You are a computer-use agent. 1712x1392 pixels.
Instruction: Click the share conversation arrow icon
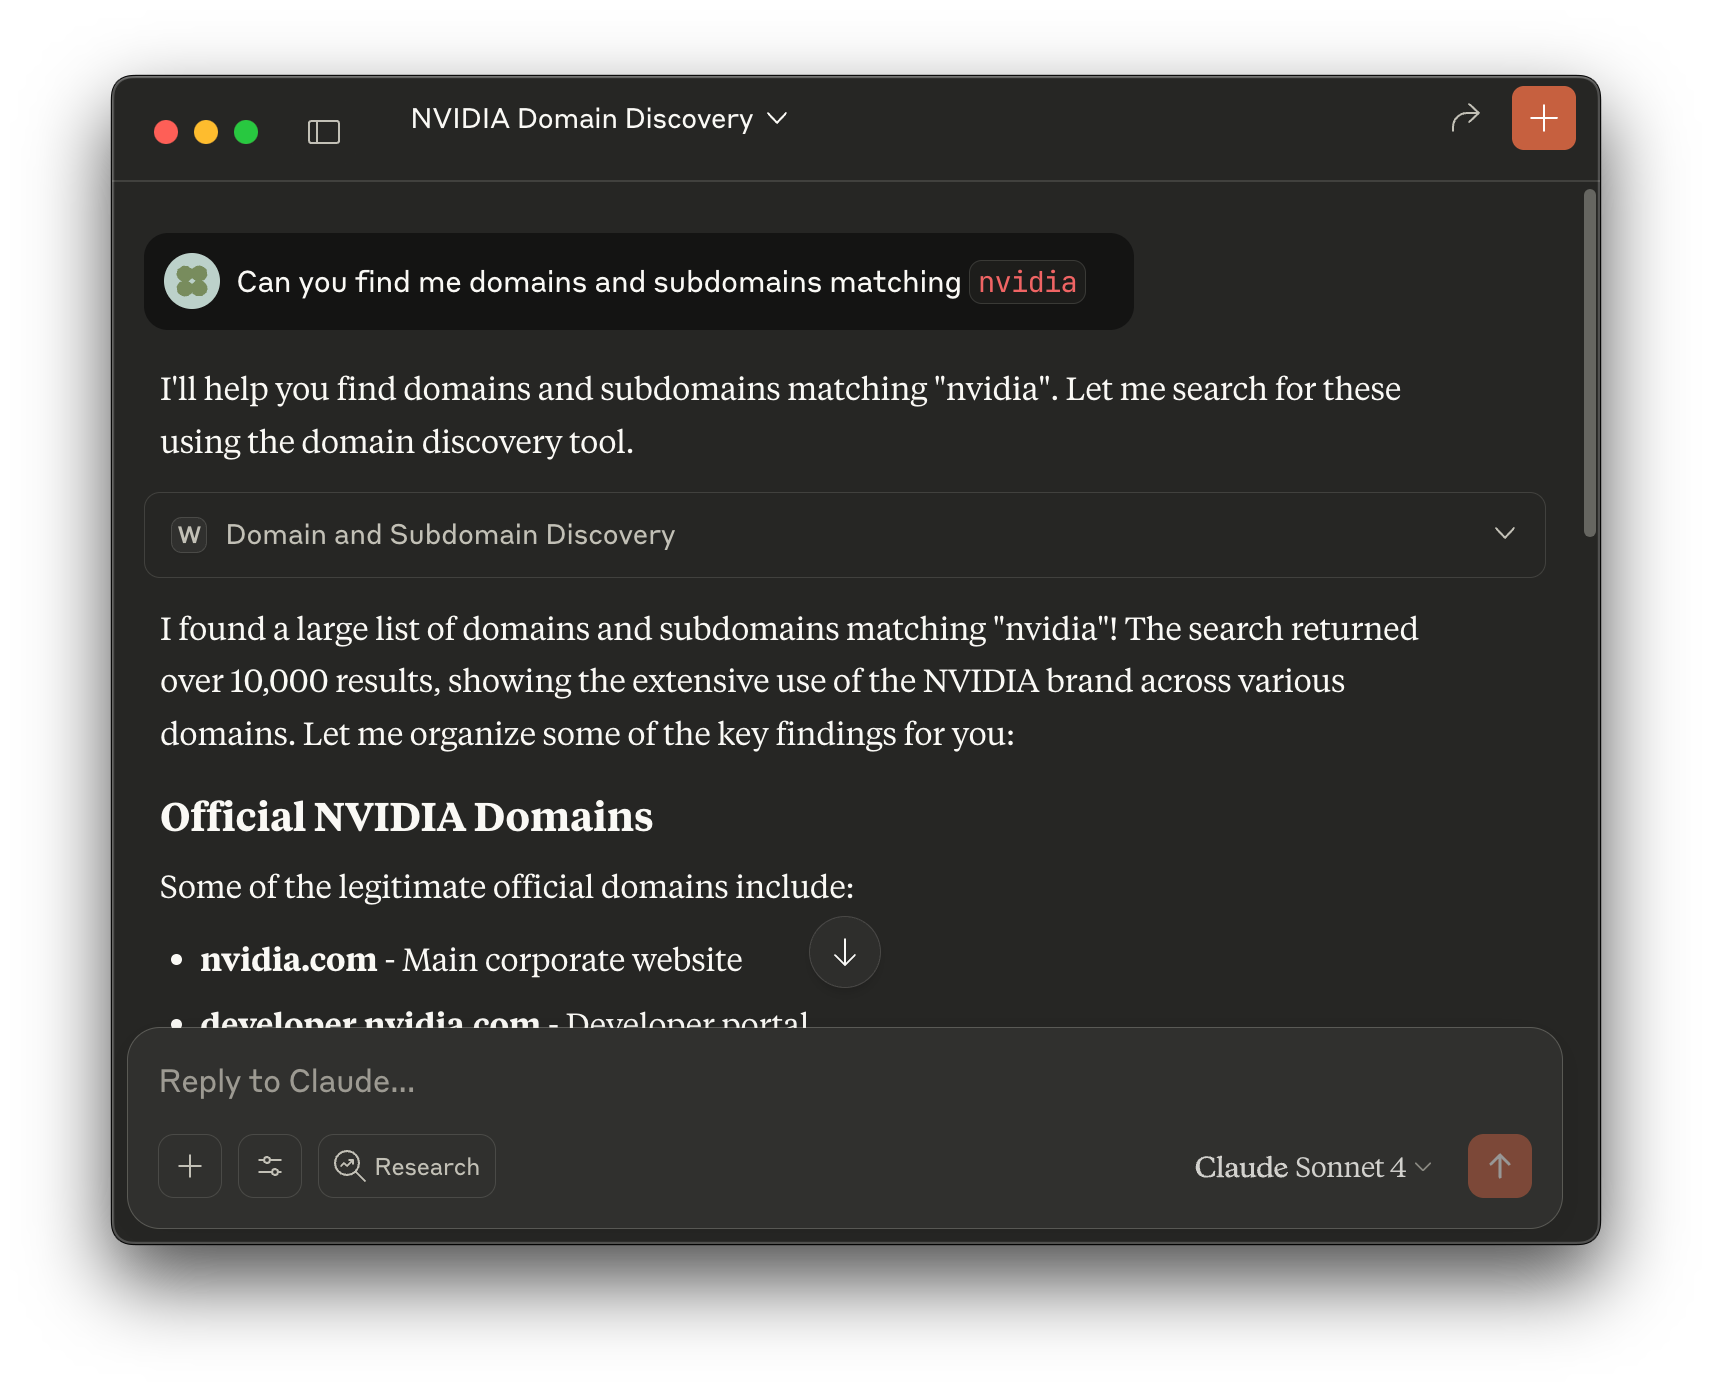tap(1465, 117)
